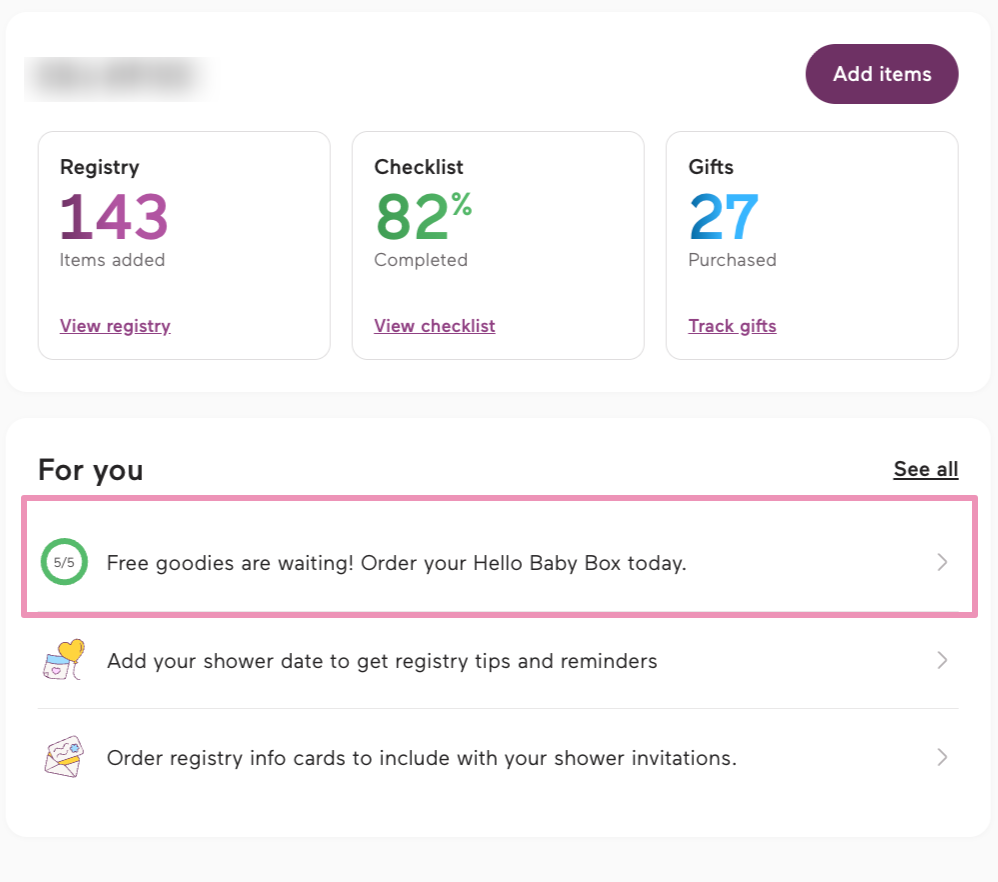Click the 5/5 progress circle icon
This screenshot has height=882, width=998.
click(64, 562)
